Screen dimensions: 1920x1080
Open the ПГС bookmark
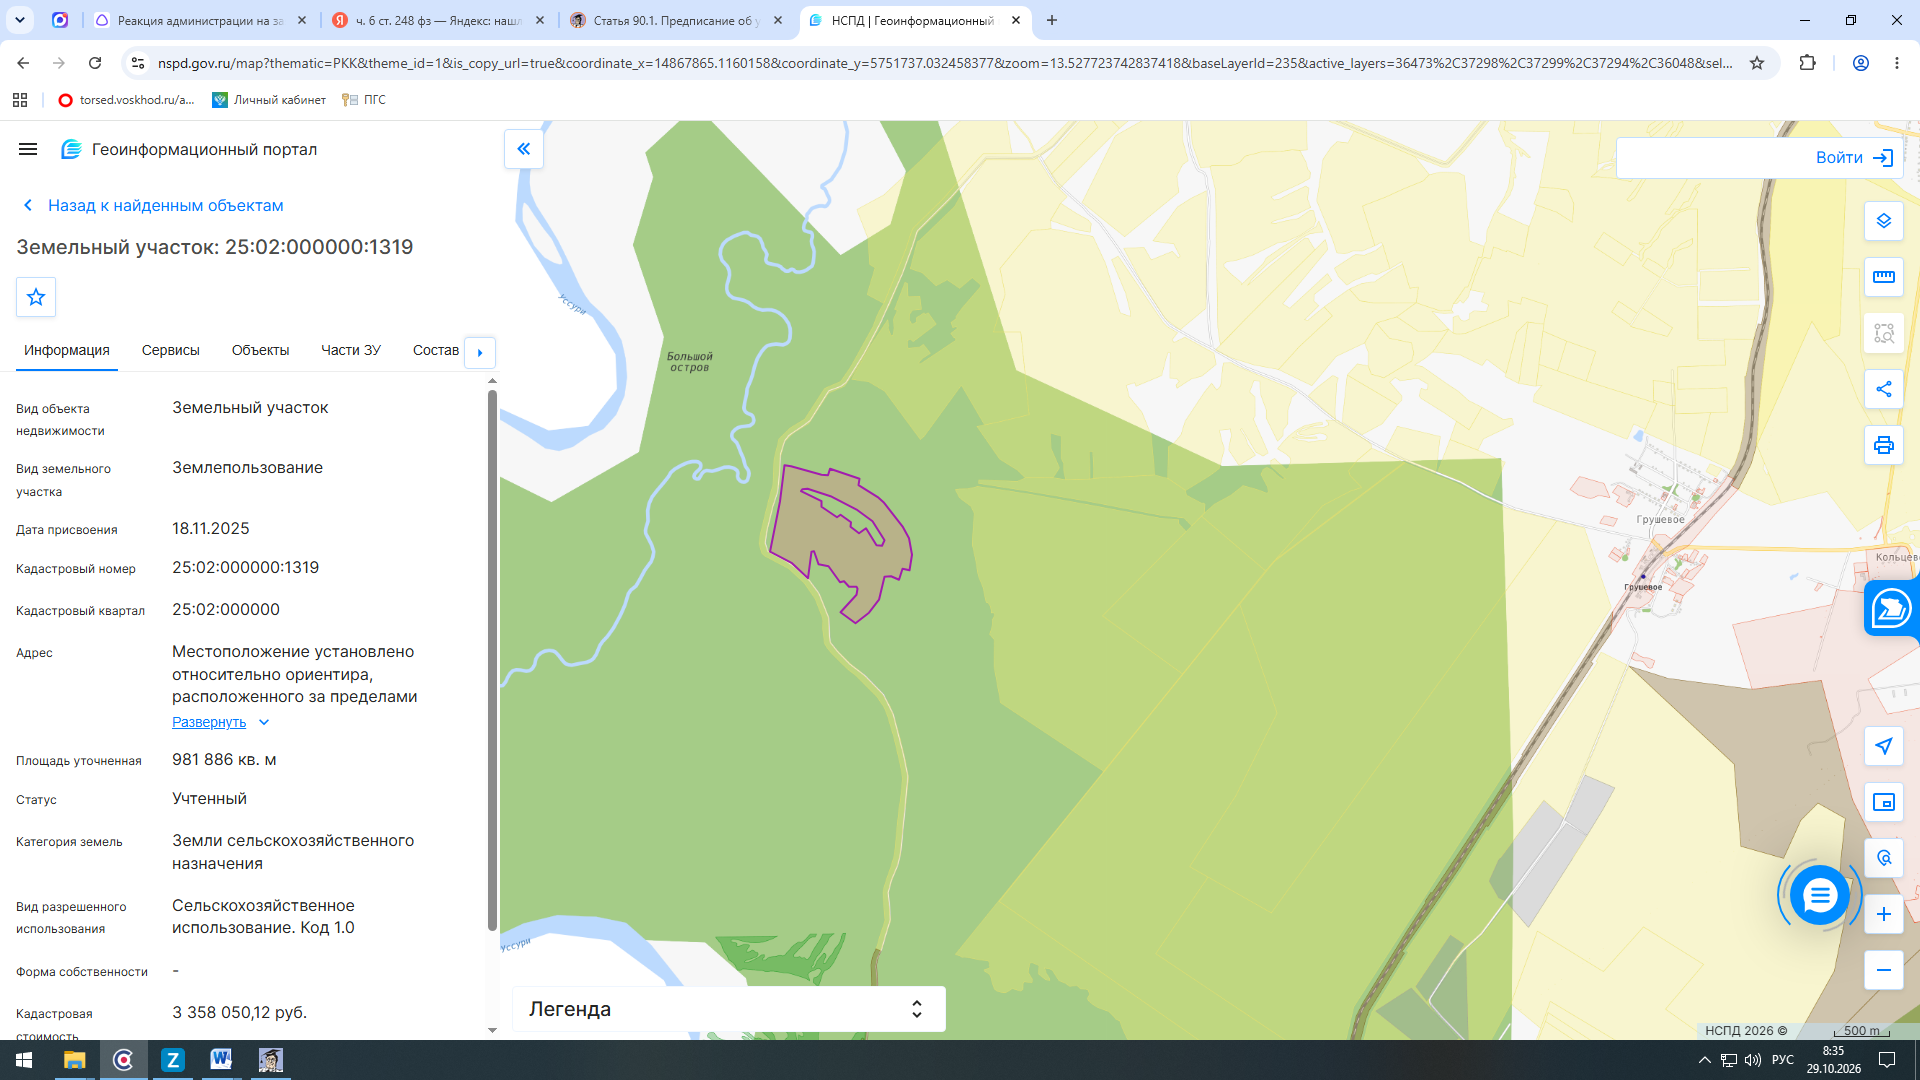(364, 100)
